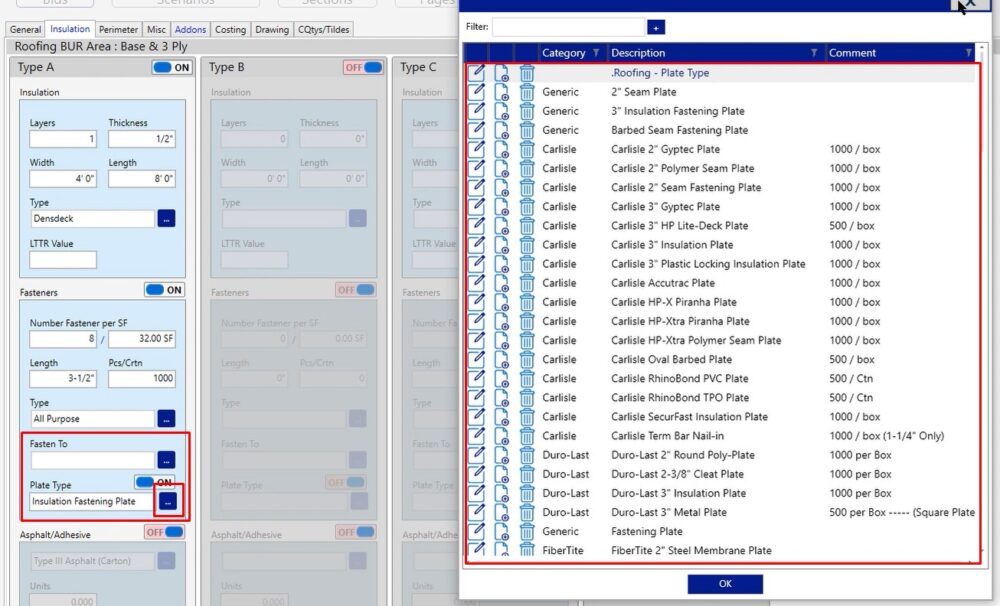
Task: Click Type A Layers input field
Action: [x=62, y=139]
